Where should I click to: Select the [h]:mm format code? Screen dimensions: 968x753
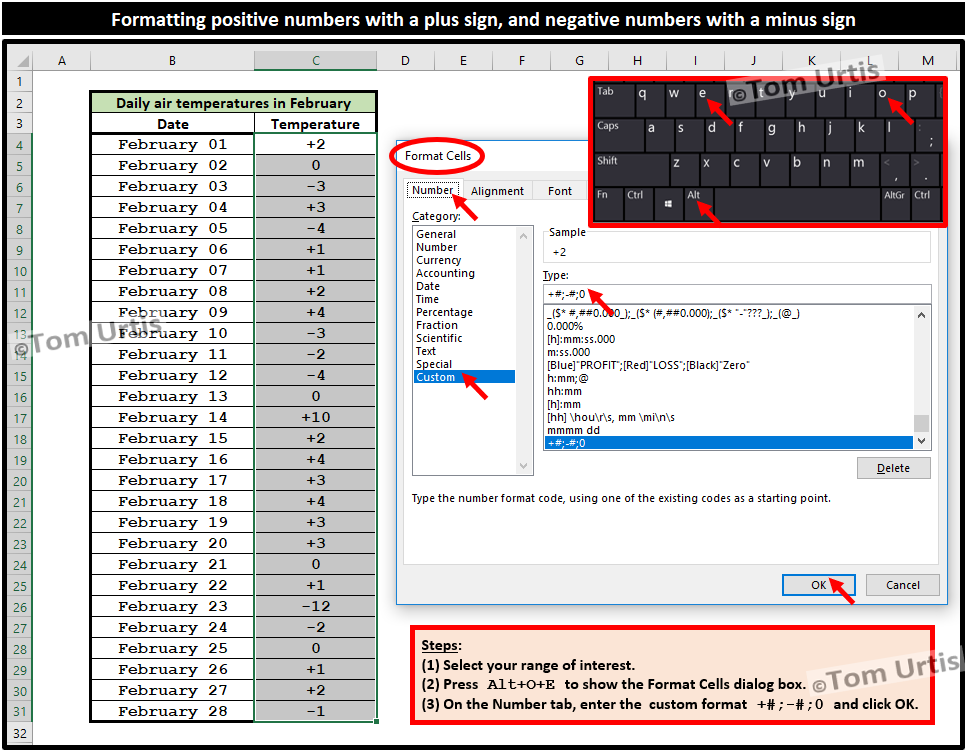coord(728,404)
